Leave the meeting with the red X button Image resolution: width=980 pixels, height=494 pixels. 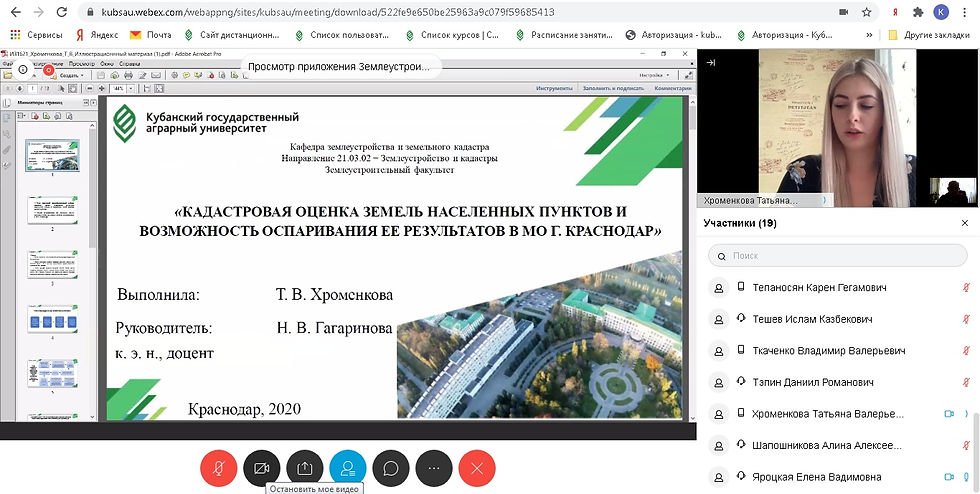pos(477,467)
